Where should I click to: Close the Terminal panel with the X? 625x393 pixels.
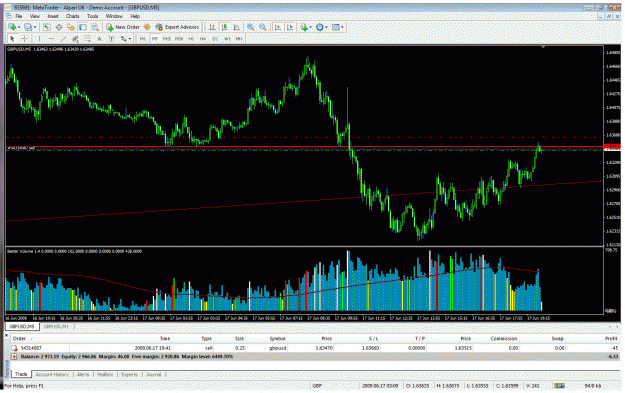coord(6,336)
